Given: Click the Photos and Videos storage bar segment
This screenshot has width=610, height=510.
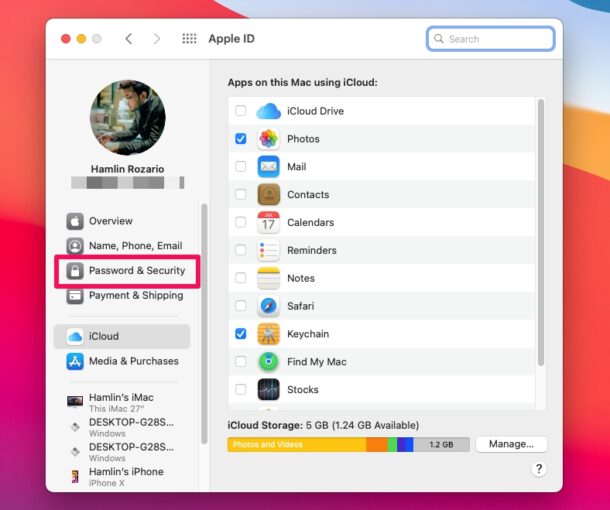Looking at the screenshot, I should coord(297,445).
